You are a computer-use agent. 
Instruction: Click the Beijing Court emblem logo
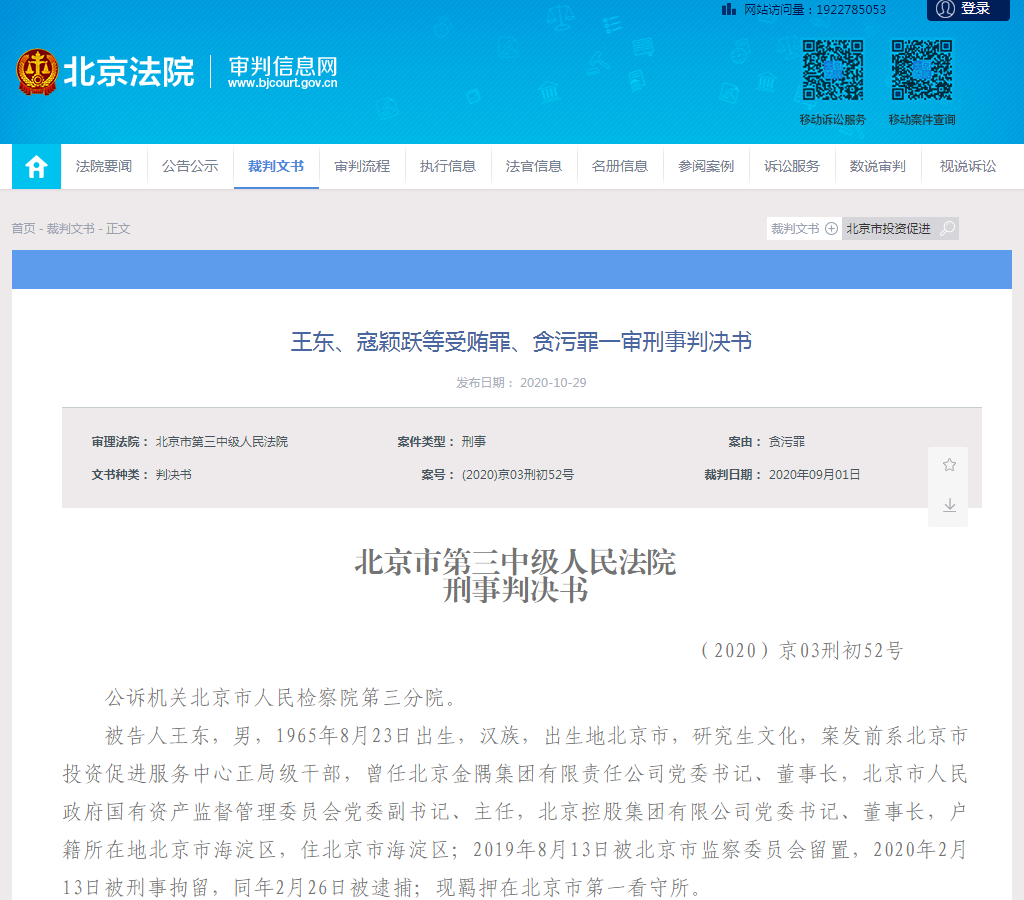[37, 71]
